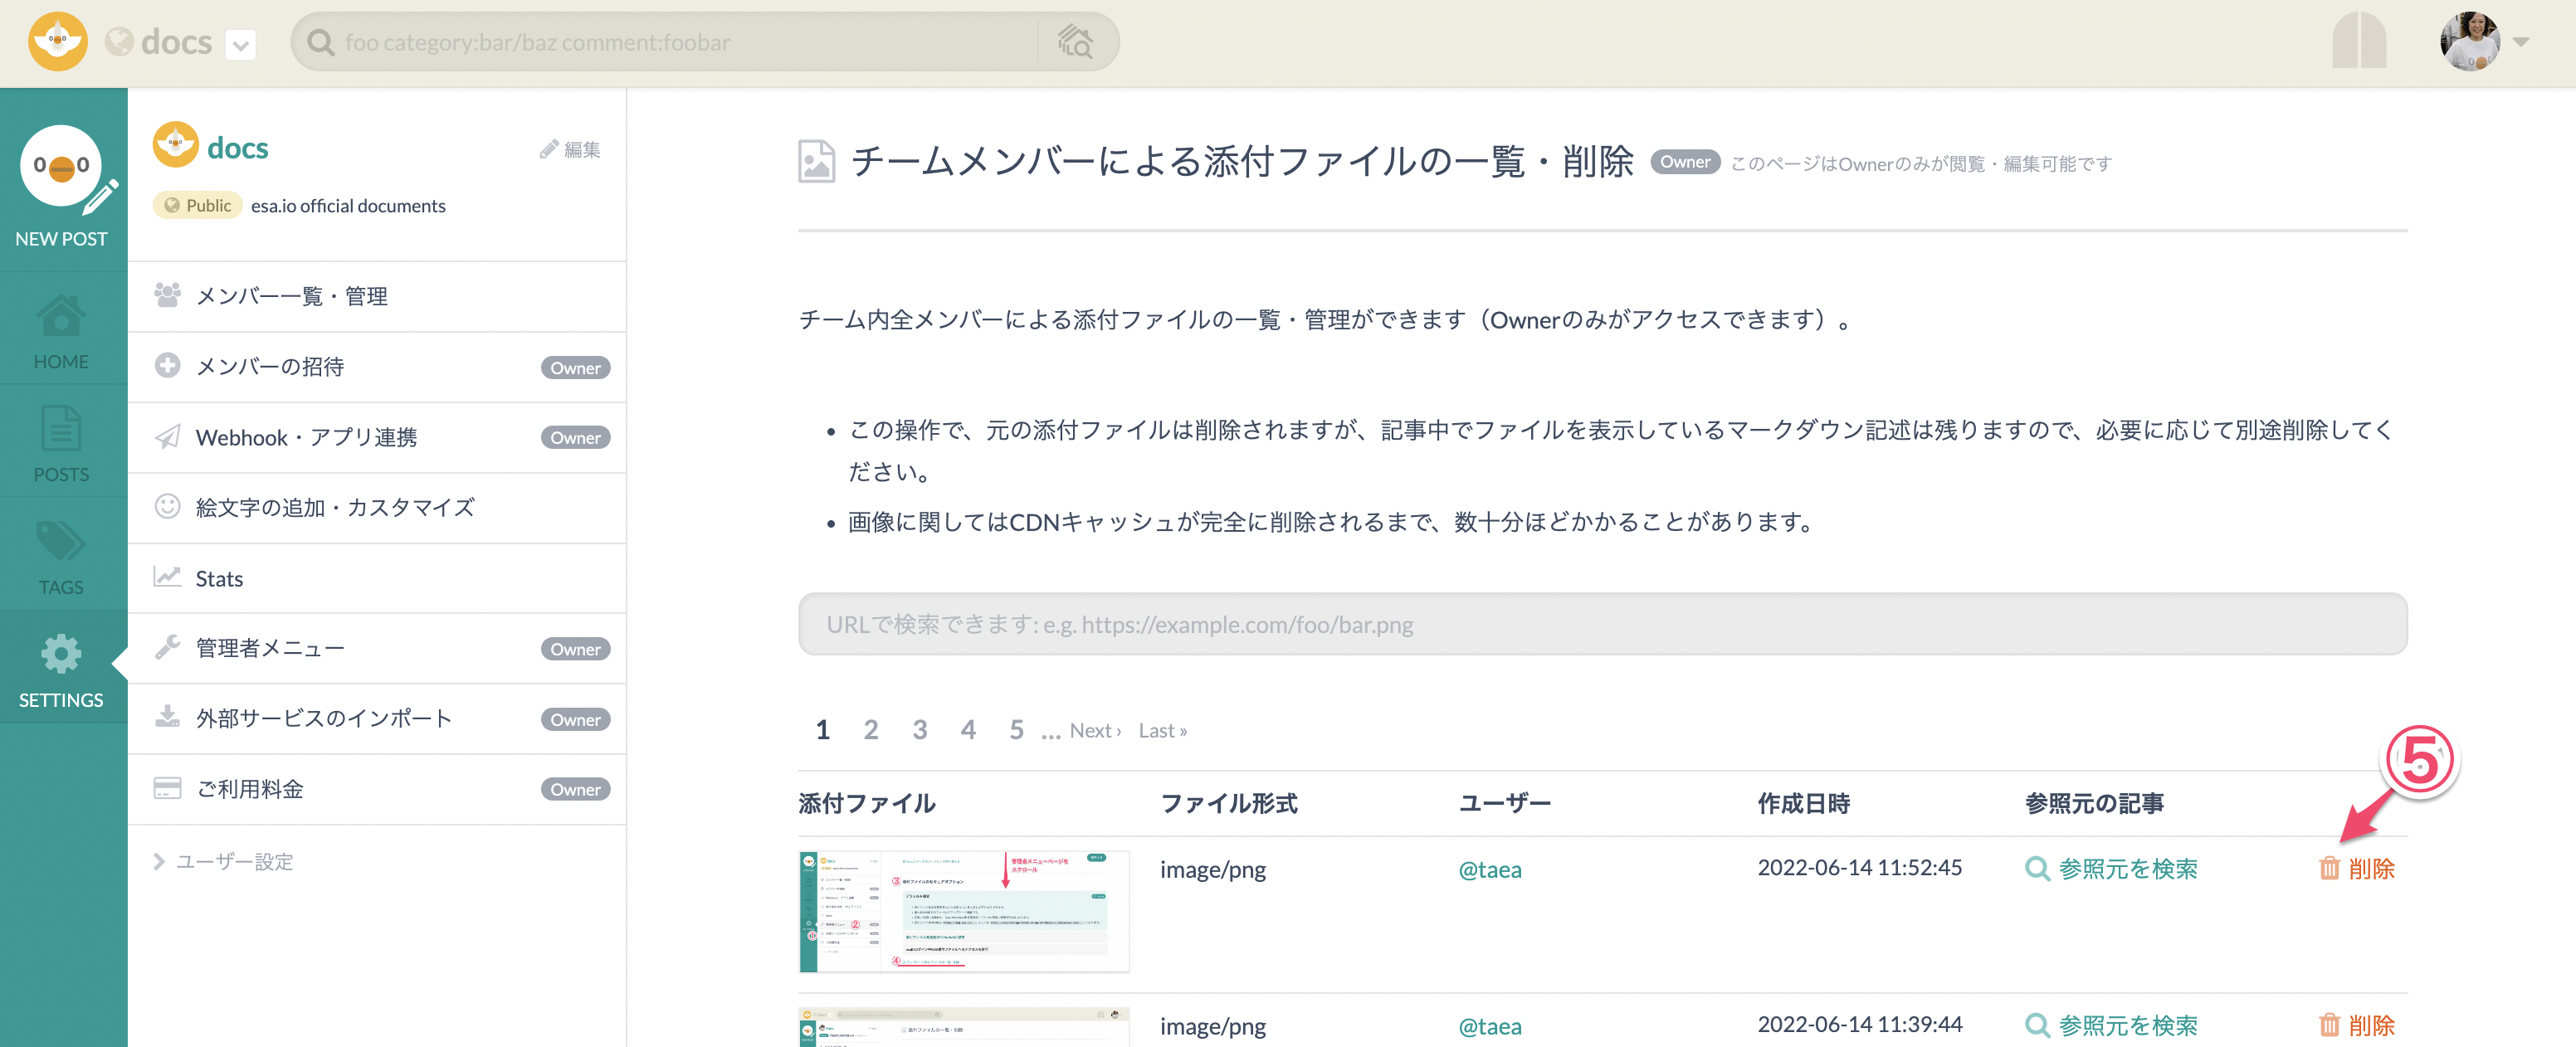Image resolution: width=2576 pixels, height=1047 pixels.
Task: Click the globe icon beside docs
Action: point(119,42)
